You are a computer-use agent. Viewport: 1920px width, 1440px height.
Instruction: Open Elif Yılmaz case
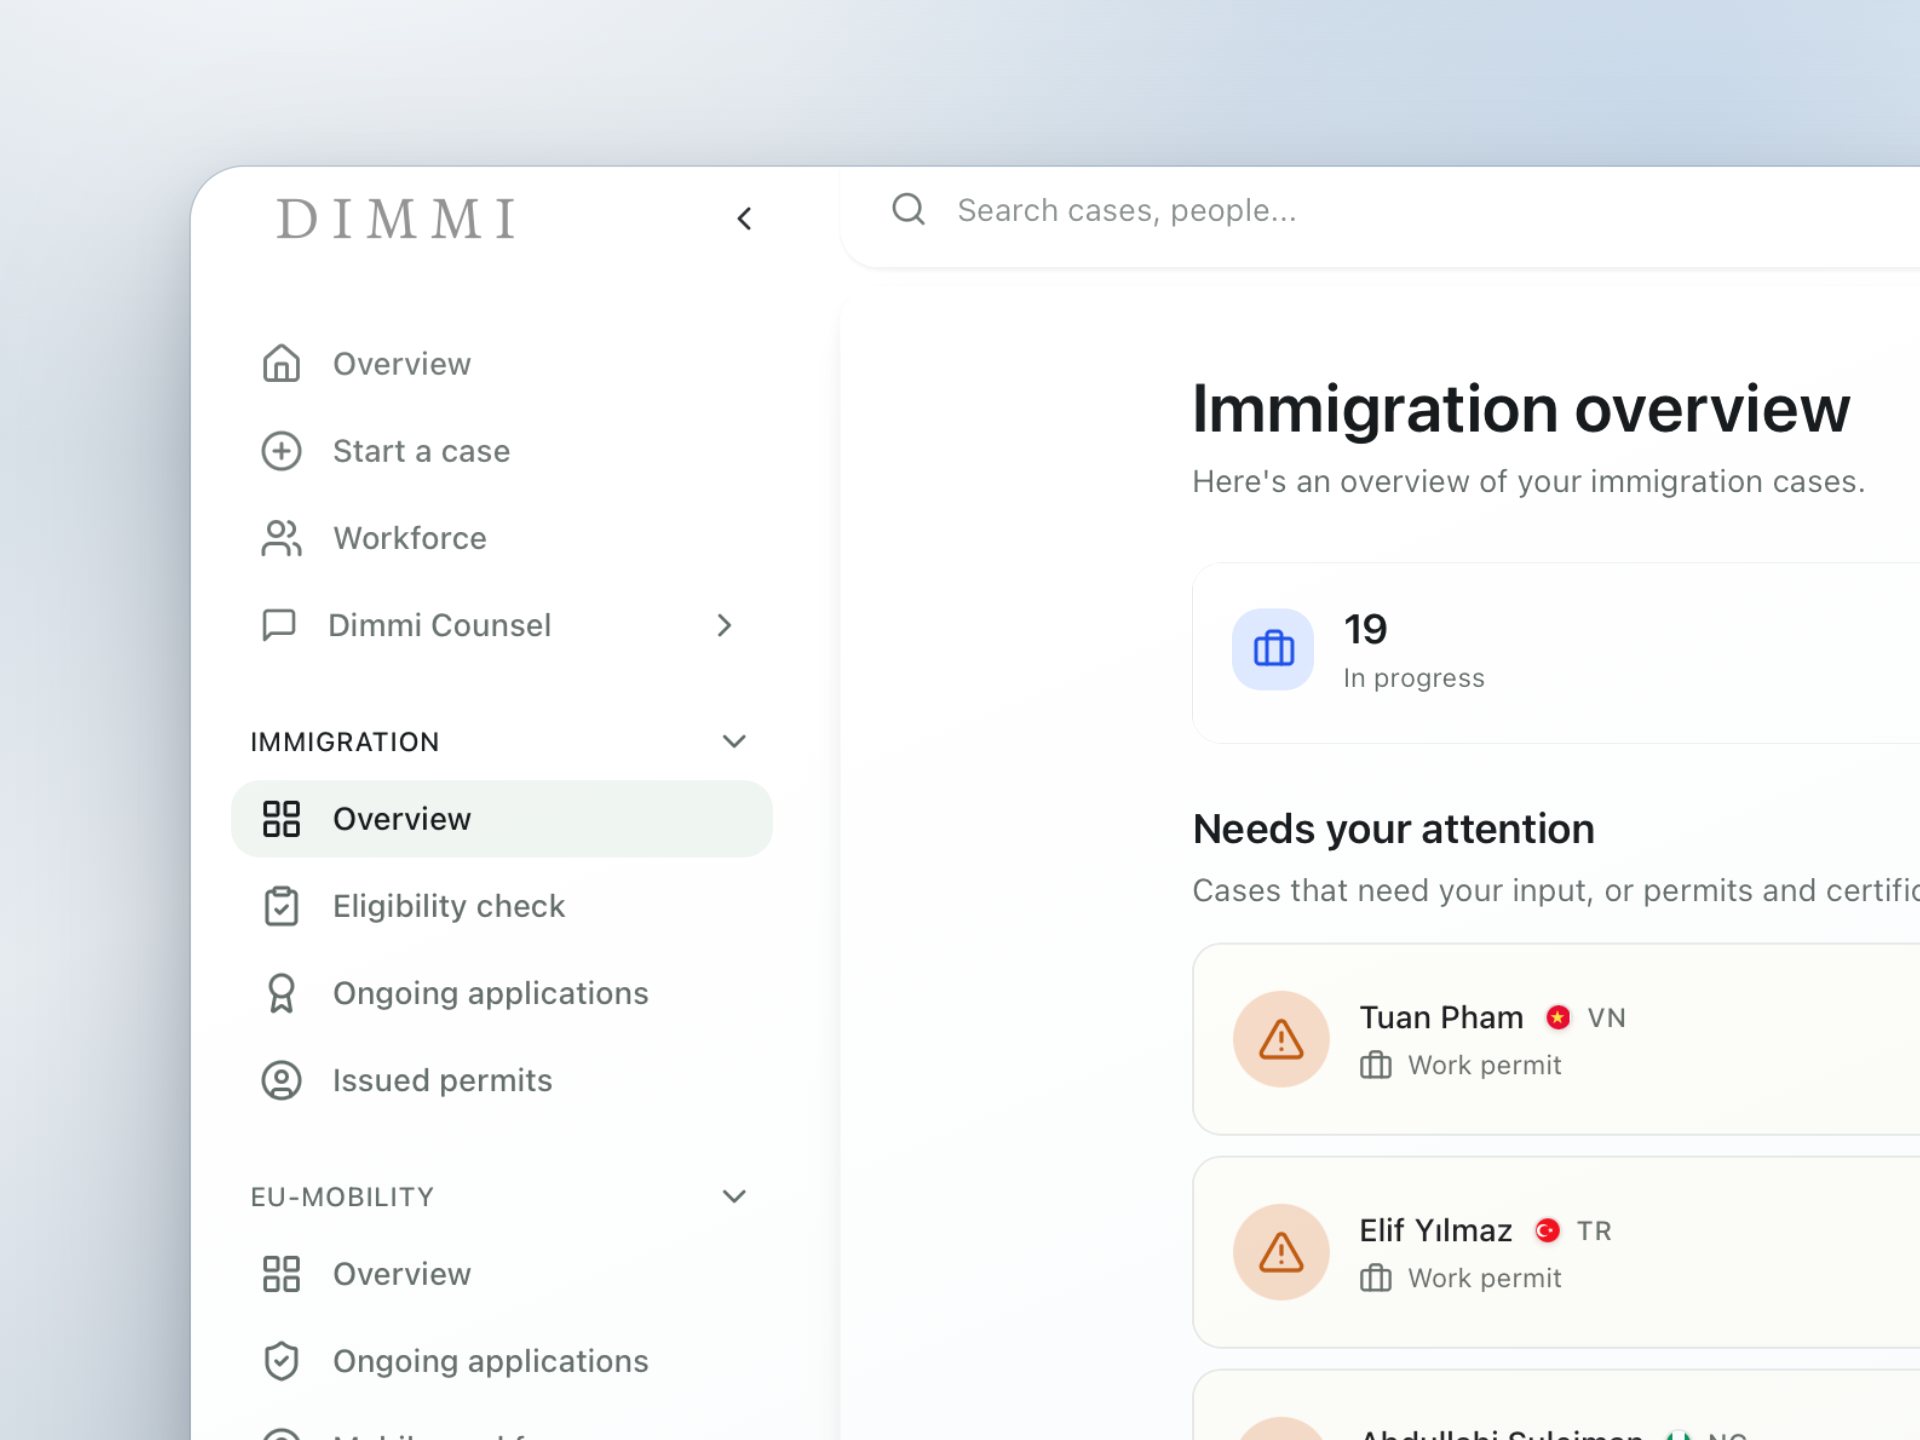pyautogui.click(x=1556, y=1252)
